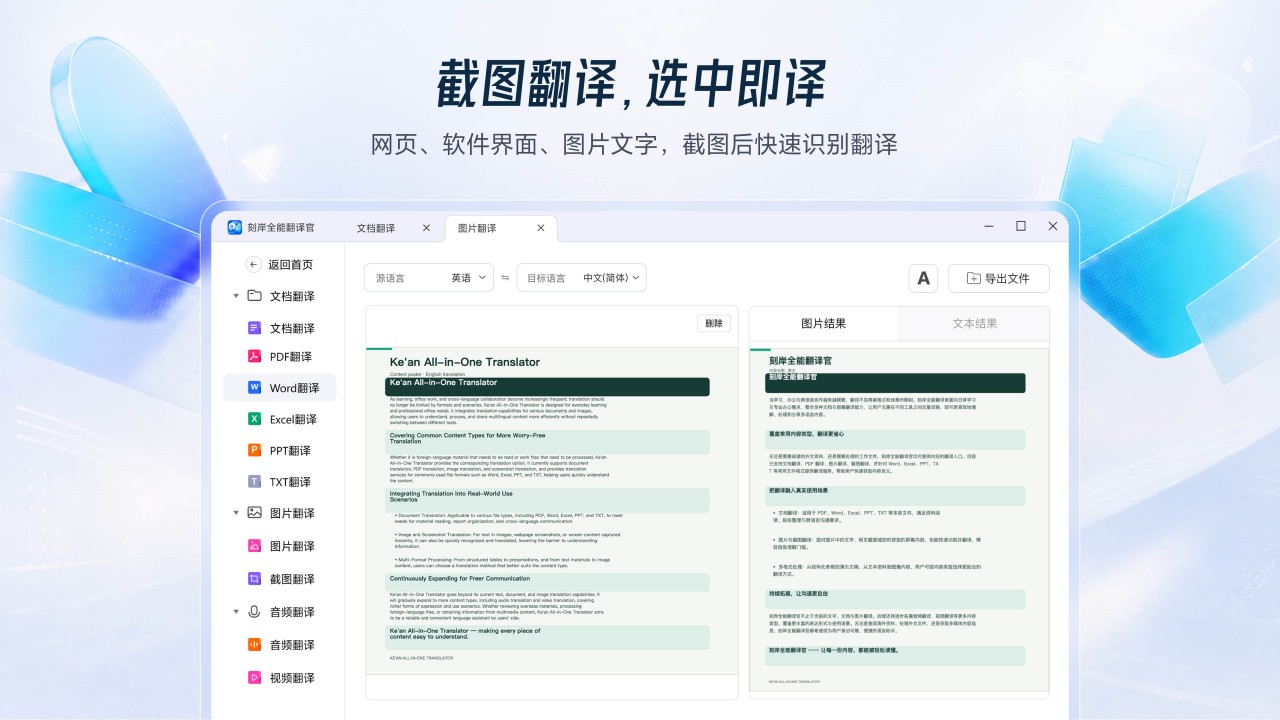Click the translated Chinese result preview

tap(899, 519)
